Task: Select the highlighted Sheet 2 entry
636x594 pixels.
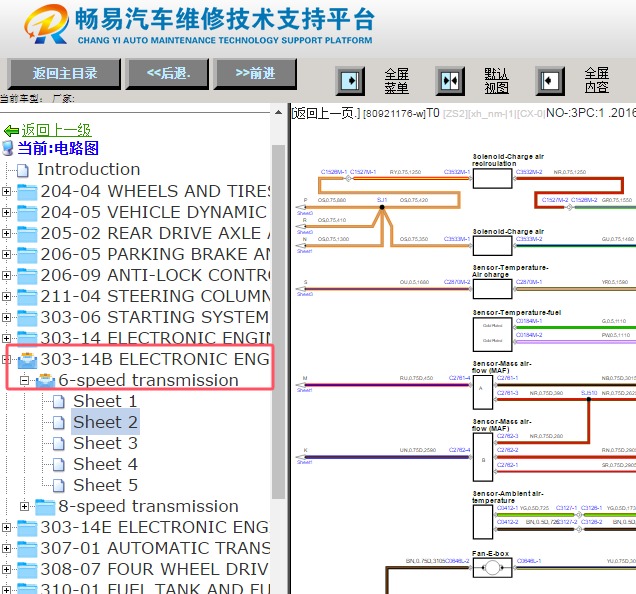Action: click(105, 422)
